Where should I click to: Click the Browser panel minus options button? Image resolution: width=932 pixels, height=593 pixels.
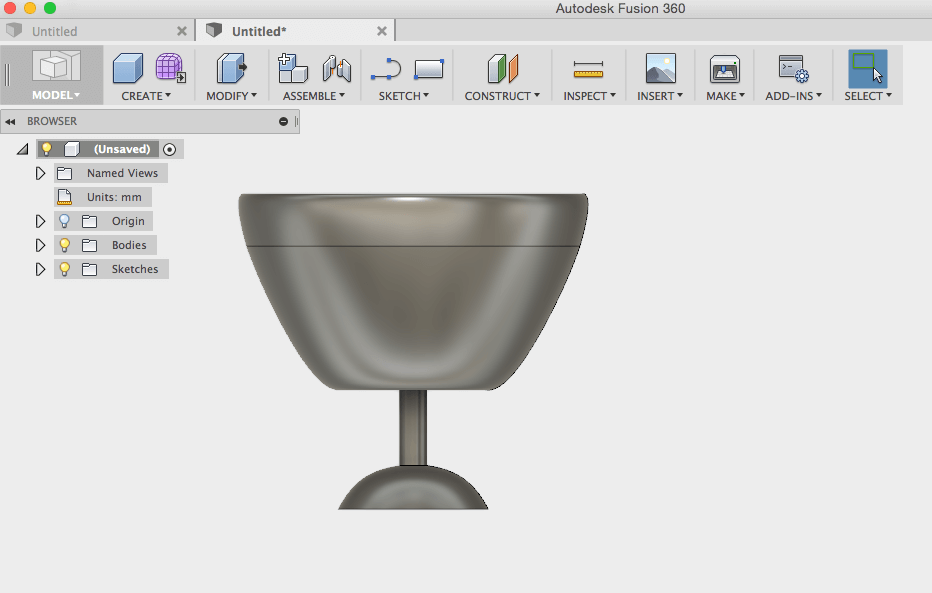(284, 121)
